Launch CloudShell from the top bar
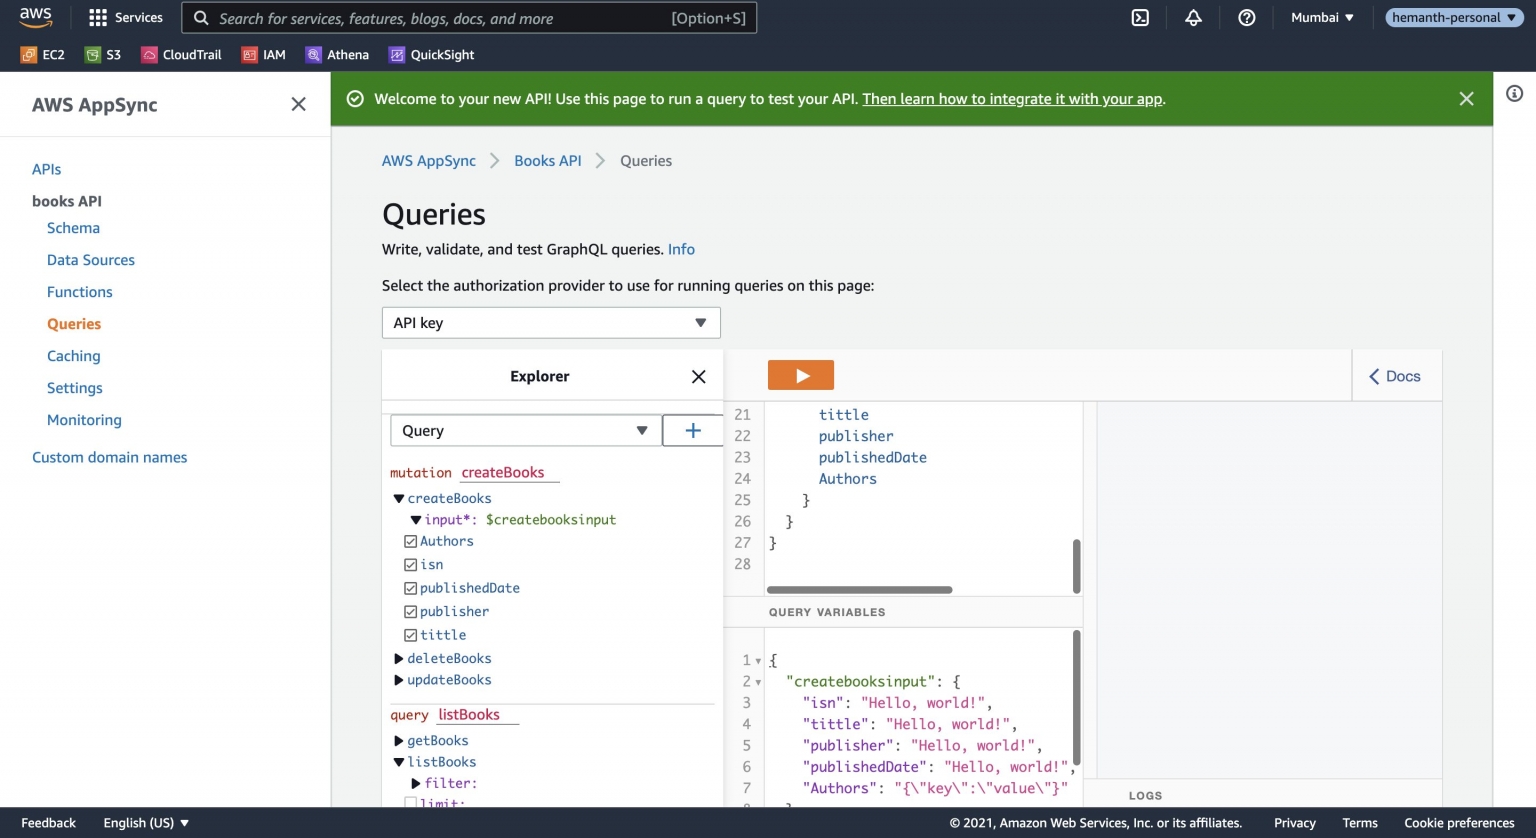Viewport: 1536px width, 838px height. (1139, 17)
